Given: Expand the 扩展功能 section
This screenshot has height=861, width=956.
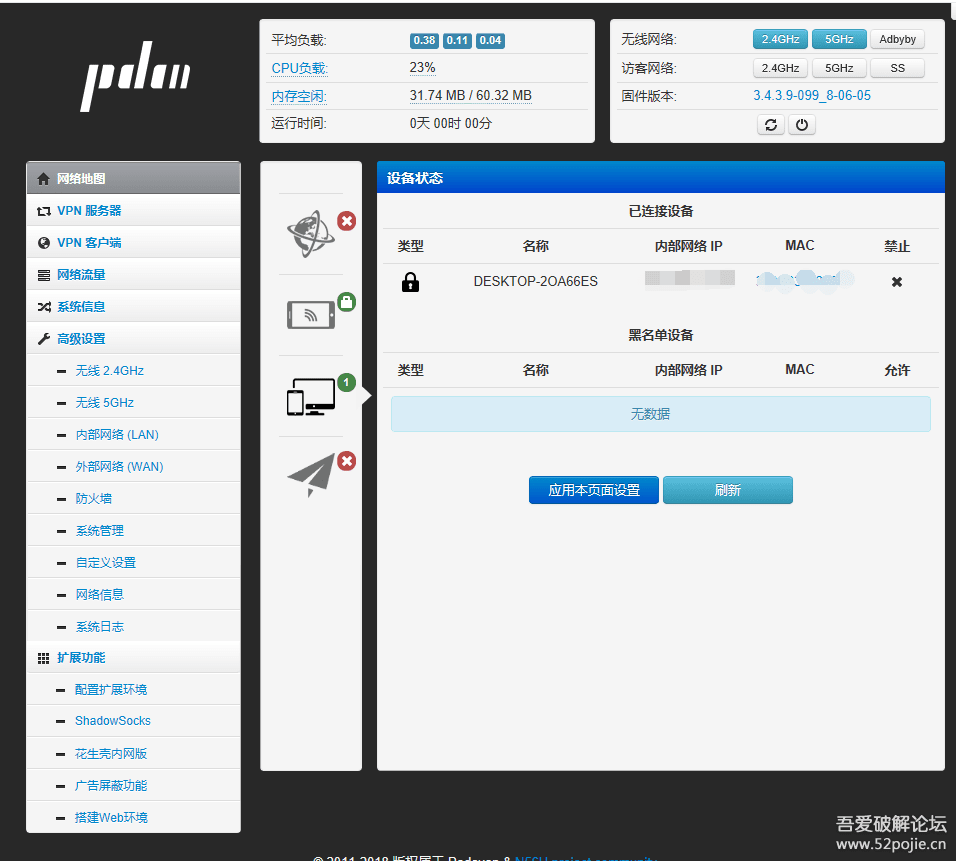Looking at the screenshot, I should pos(81,658).
